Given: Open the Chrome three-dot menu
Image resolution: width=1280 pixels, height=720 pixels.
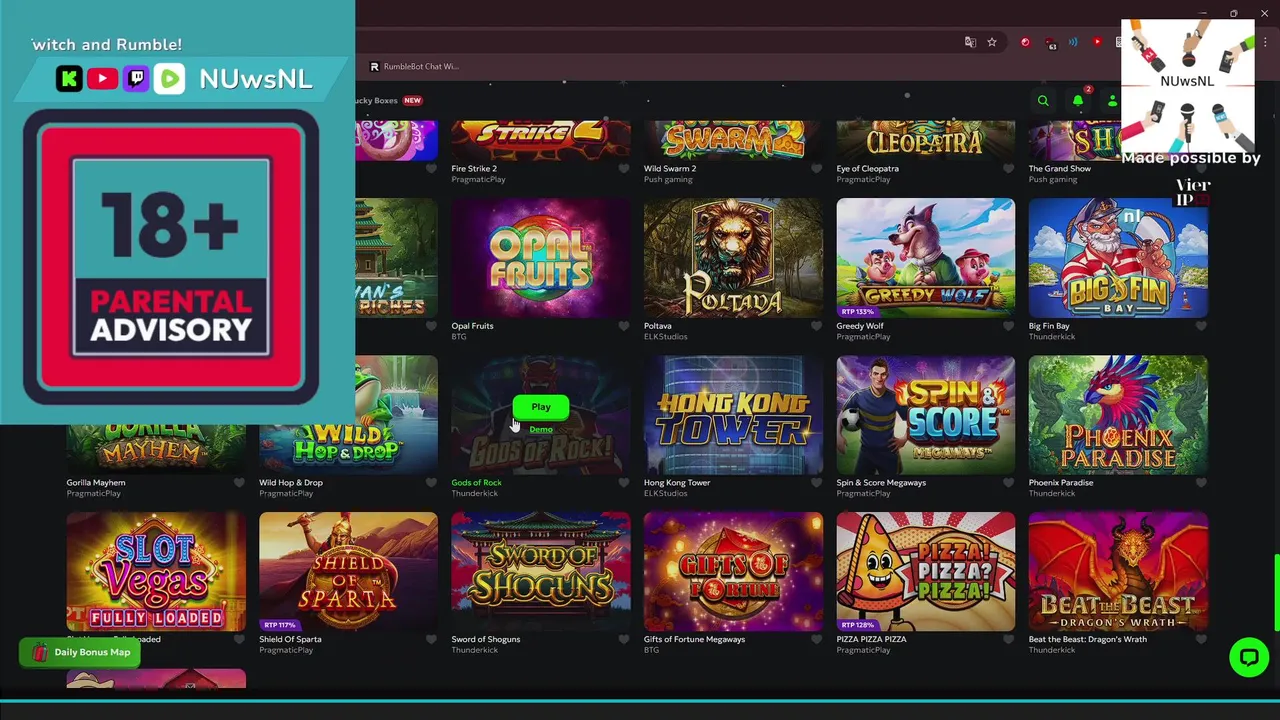Looking at the screenshot, I should point(1266,42).
